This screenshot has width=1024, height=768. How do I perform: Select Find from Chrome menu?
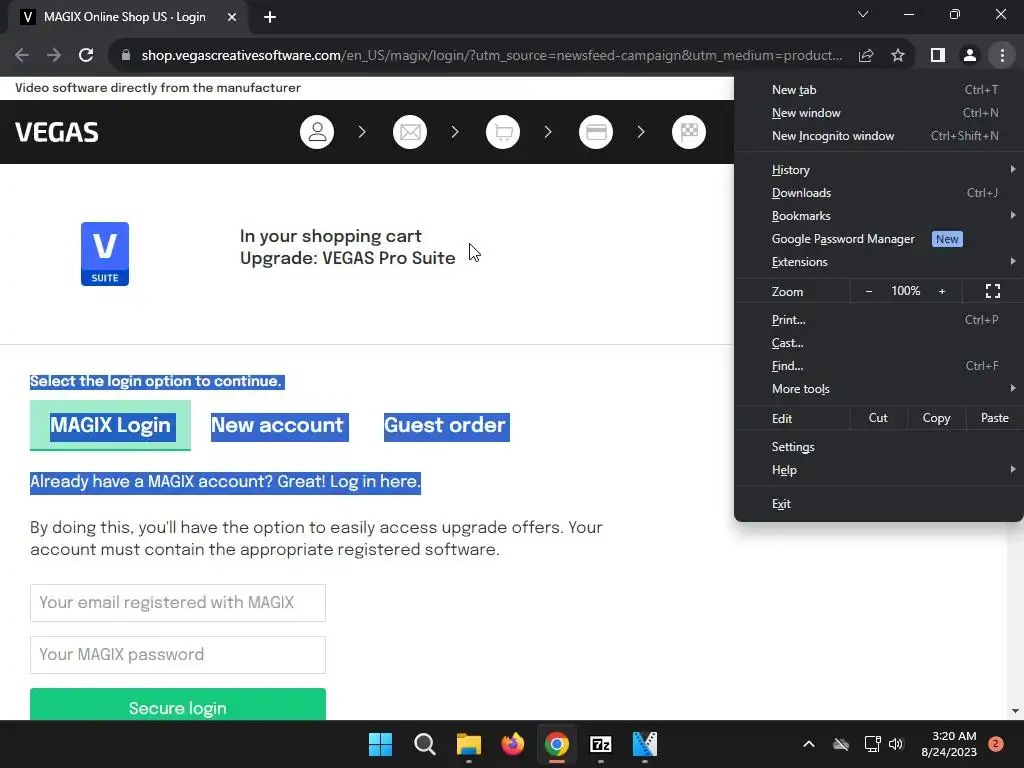(x=878, y=366)
